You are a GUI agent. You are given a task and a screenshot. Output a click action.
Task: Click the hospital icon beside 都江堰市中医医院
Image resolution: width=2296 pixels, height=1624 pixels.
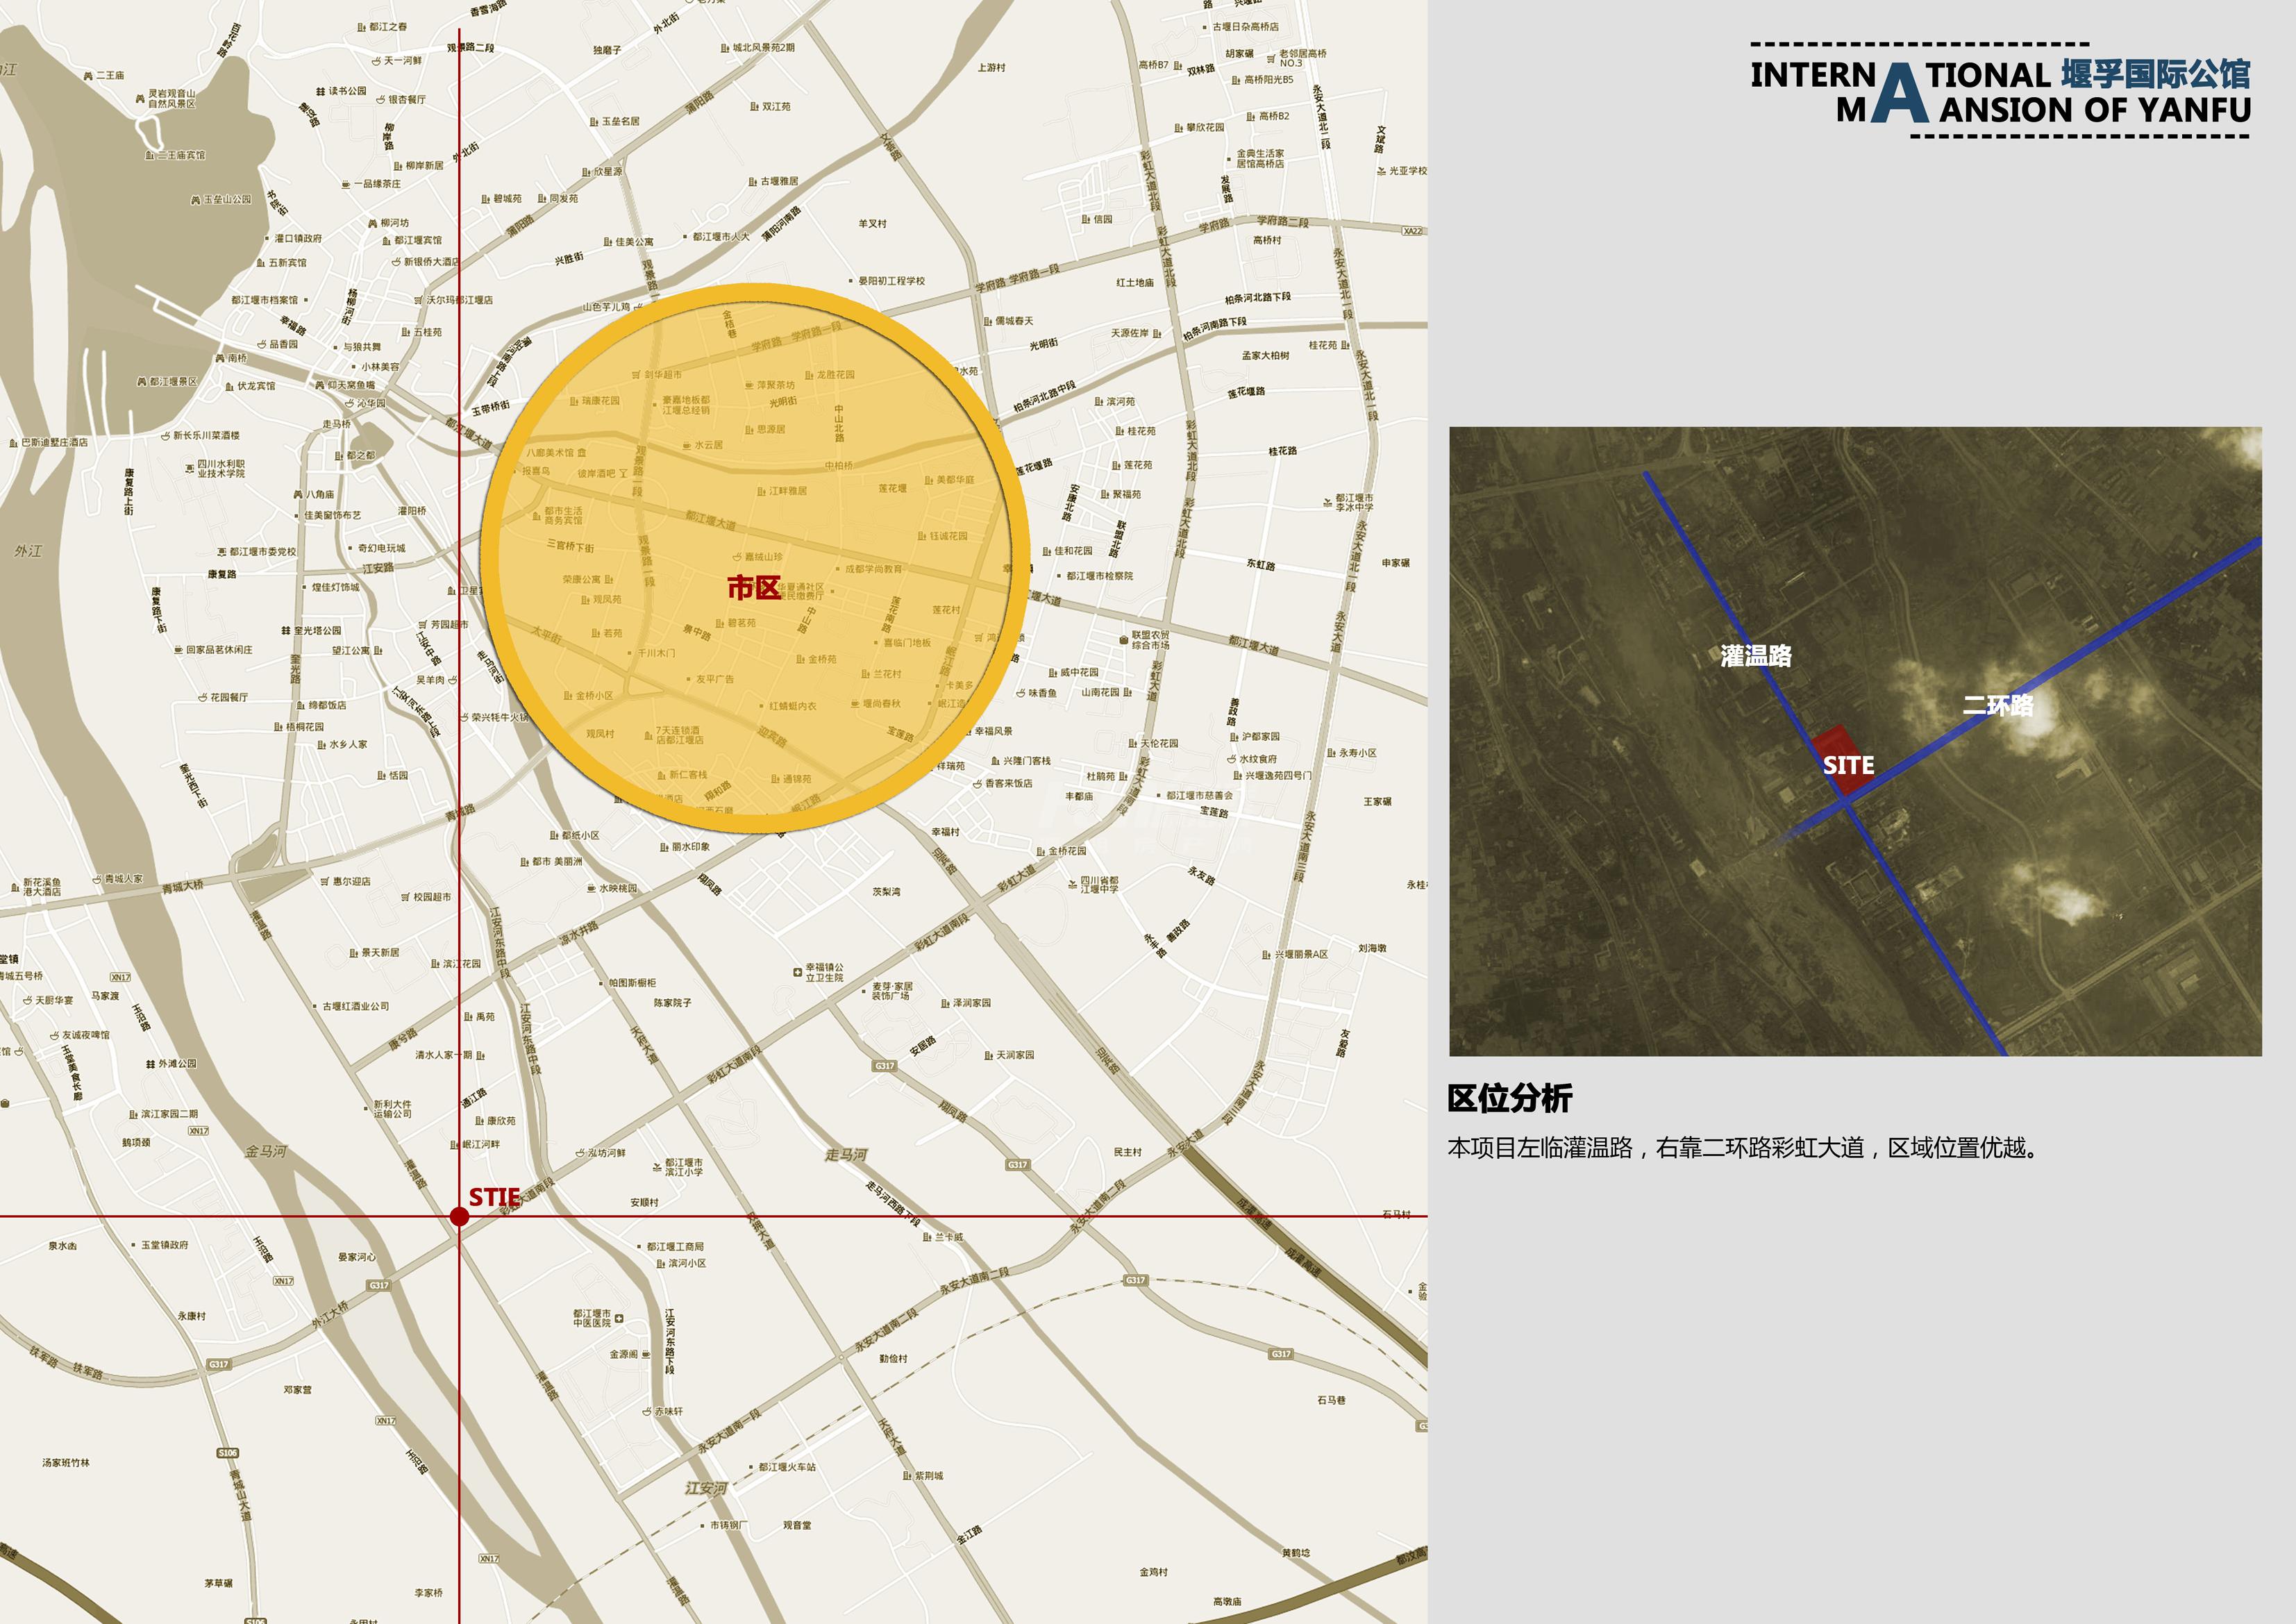point(619,1318)
